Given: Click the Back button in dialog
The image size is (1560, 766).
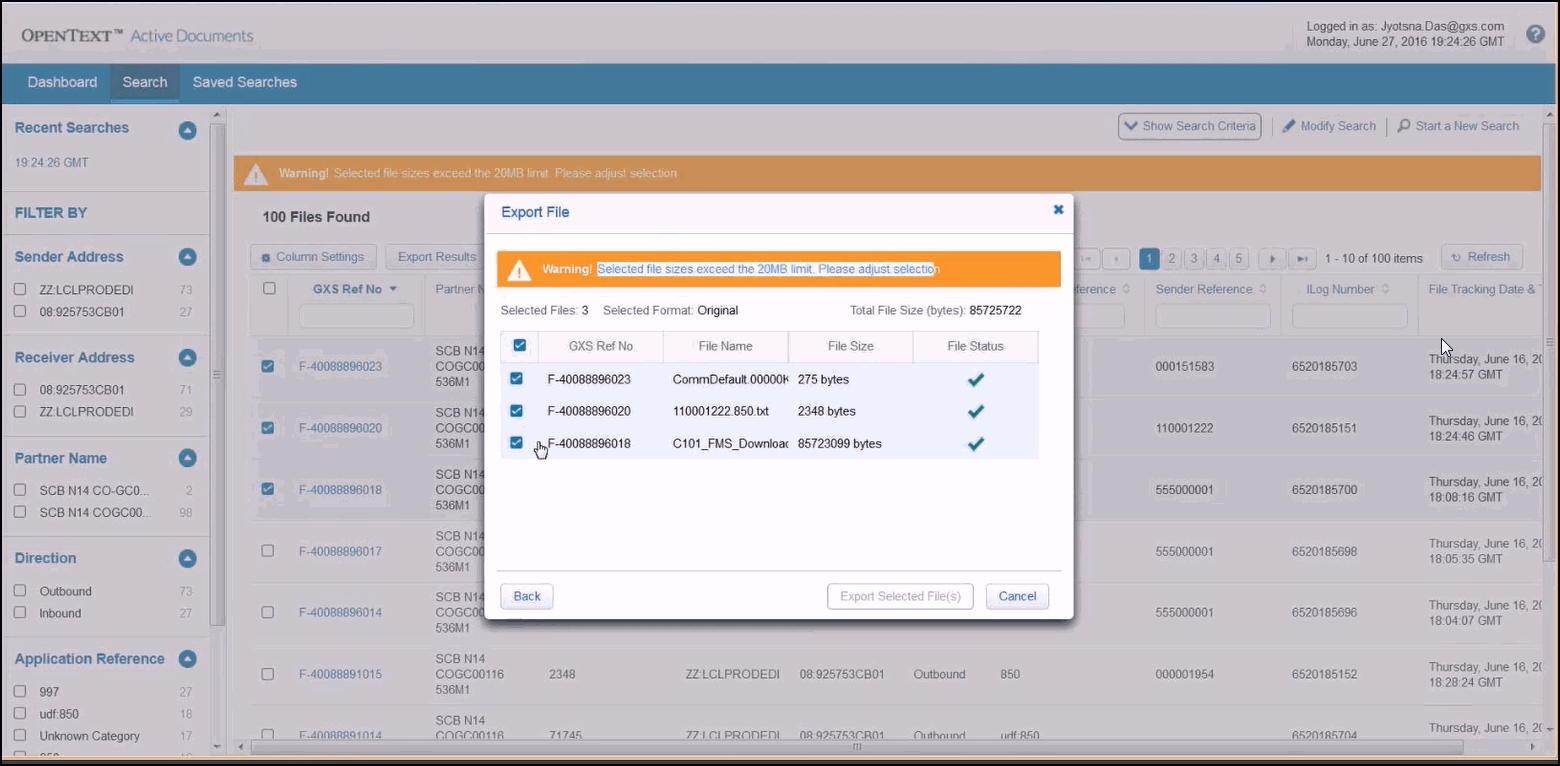Looking at the screenshot, I should pyautogui.click(x=526, y=596).
